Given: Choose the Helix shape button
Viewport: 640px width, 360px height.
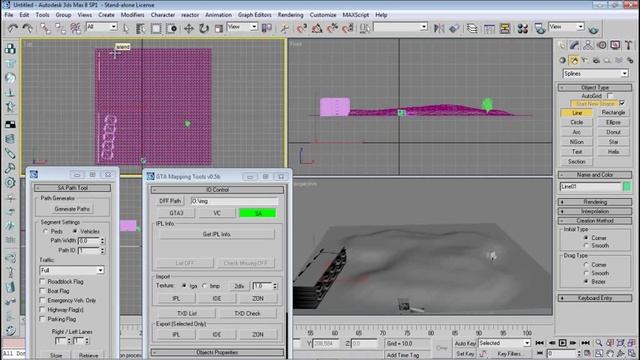Looking at the screenshot, I should (613, 151).
